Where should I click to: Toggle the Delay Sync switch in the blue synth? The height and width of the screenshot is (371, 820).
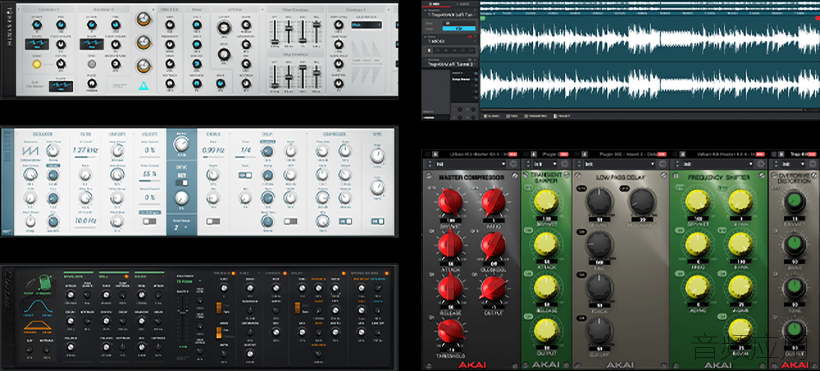pyautogui.click(x=245, y=175)
